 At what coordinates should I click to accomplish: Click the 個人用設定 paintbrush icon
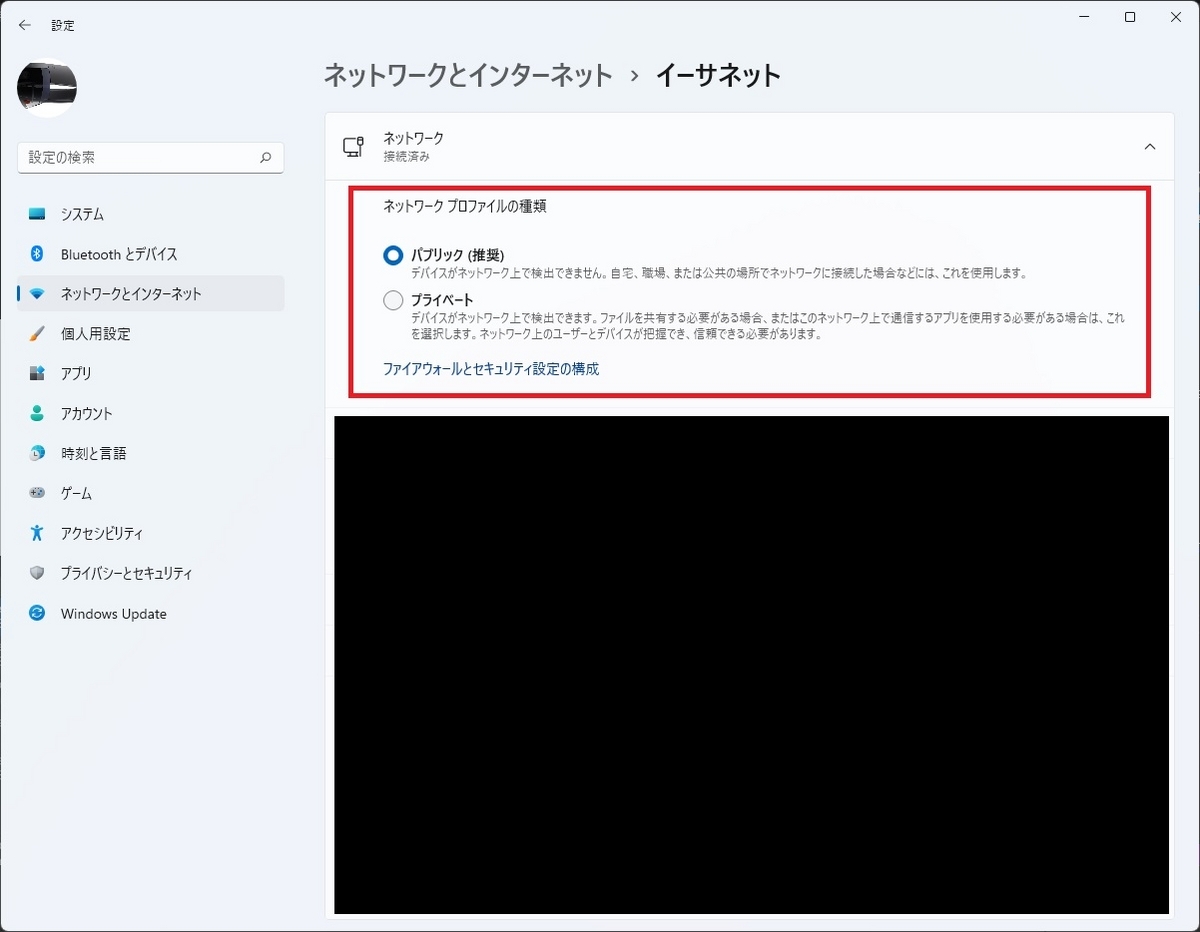[x=37, y=334]
